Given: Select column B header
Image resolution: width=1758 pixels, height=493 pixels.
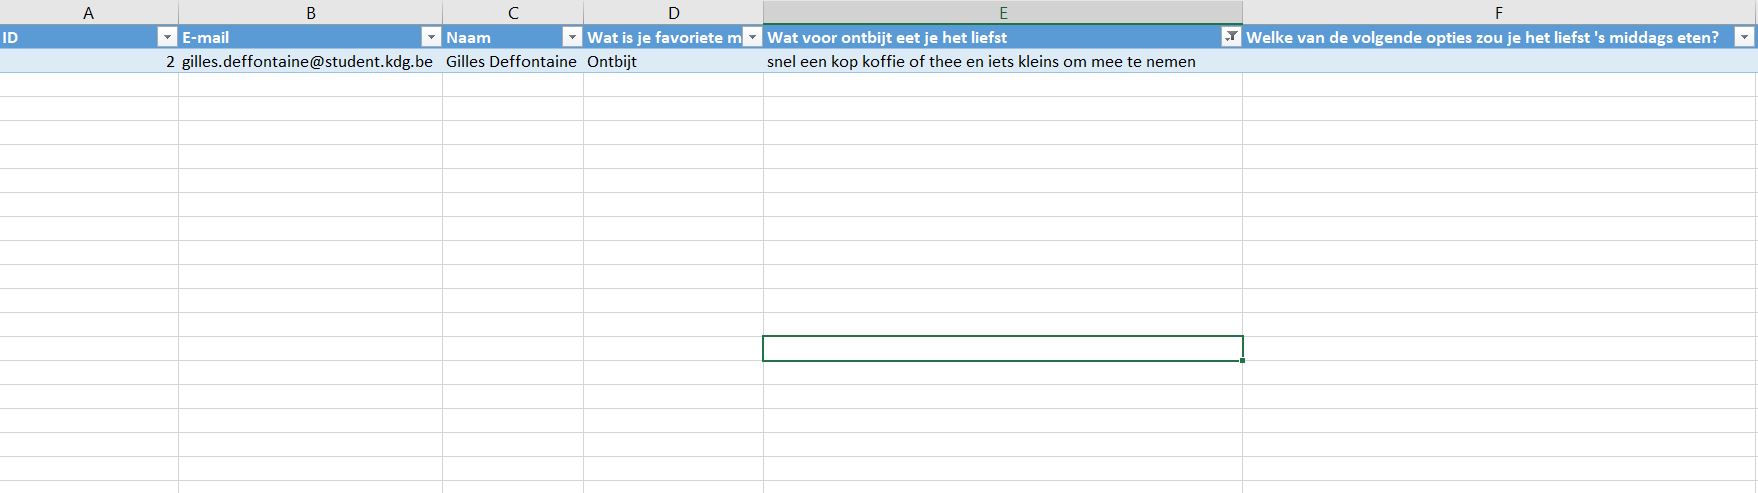Looking at the screenshot, I should click(x=310, y=13).
